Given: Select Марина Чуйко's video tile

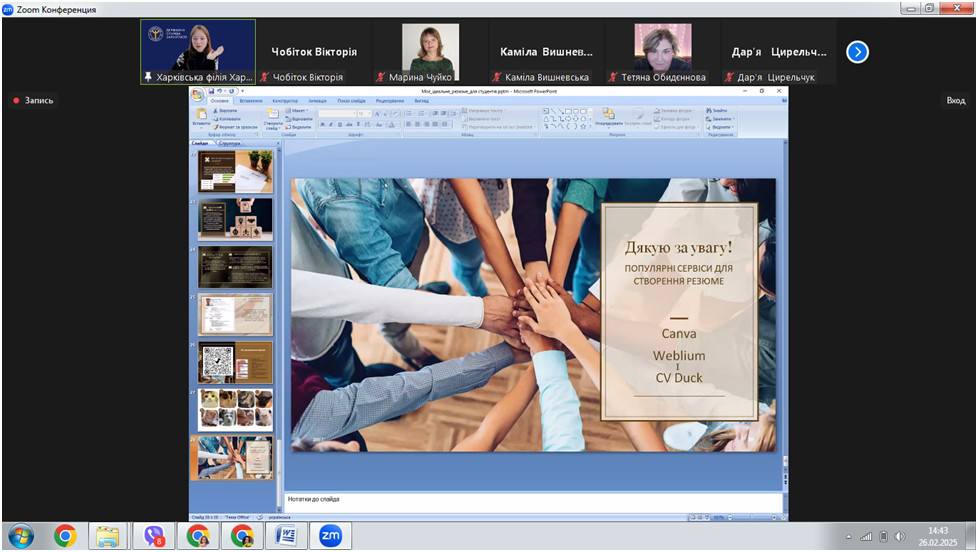Looking at the screenshot, I should click(x=430, y=52).
